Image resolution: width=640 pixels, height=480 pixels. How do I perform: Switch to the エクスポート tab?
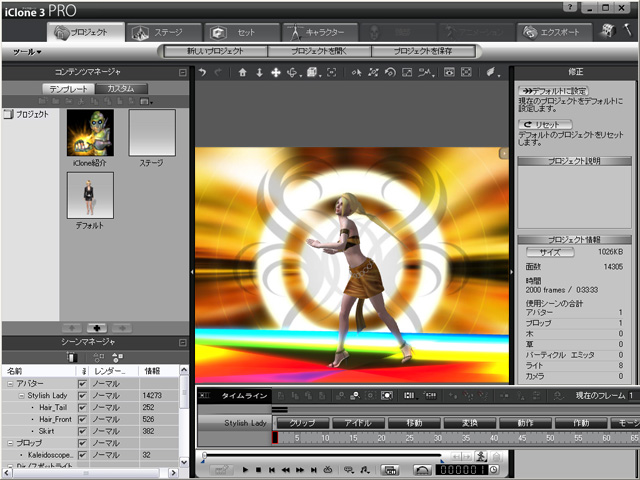tap(554, 32)
